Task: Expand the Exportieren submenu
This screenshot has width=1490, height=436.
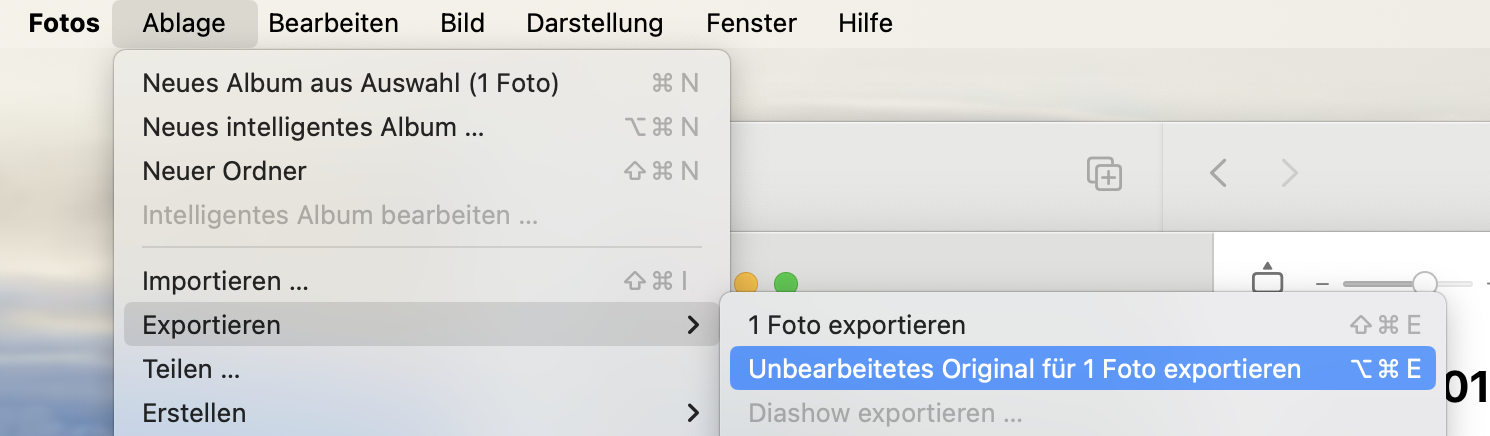Action: pyautogui.click(x=420, y=325)
